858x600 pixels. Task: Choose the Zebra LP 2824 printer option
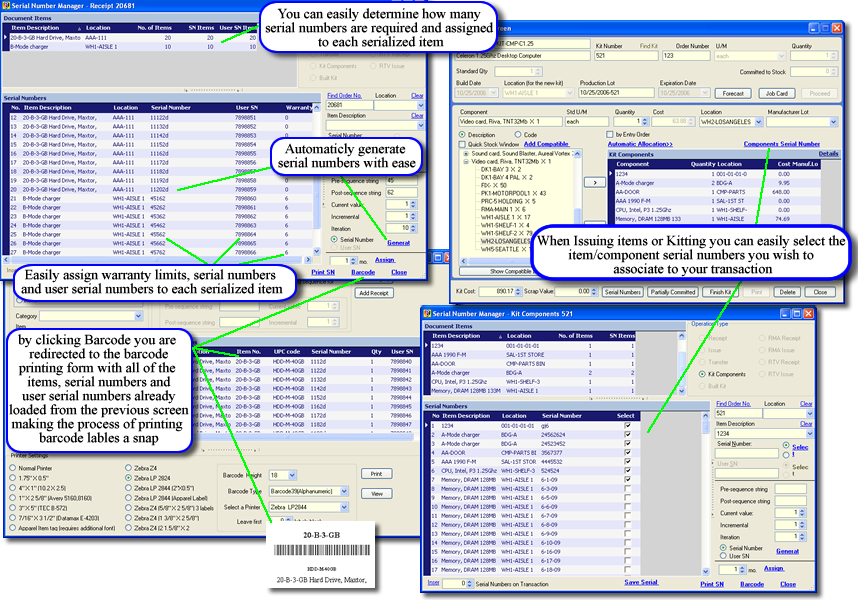[127, 478]
